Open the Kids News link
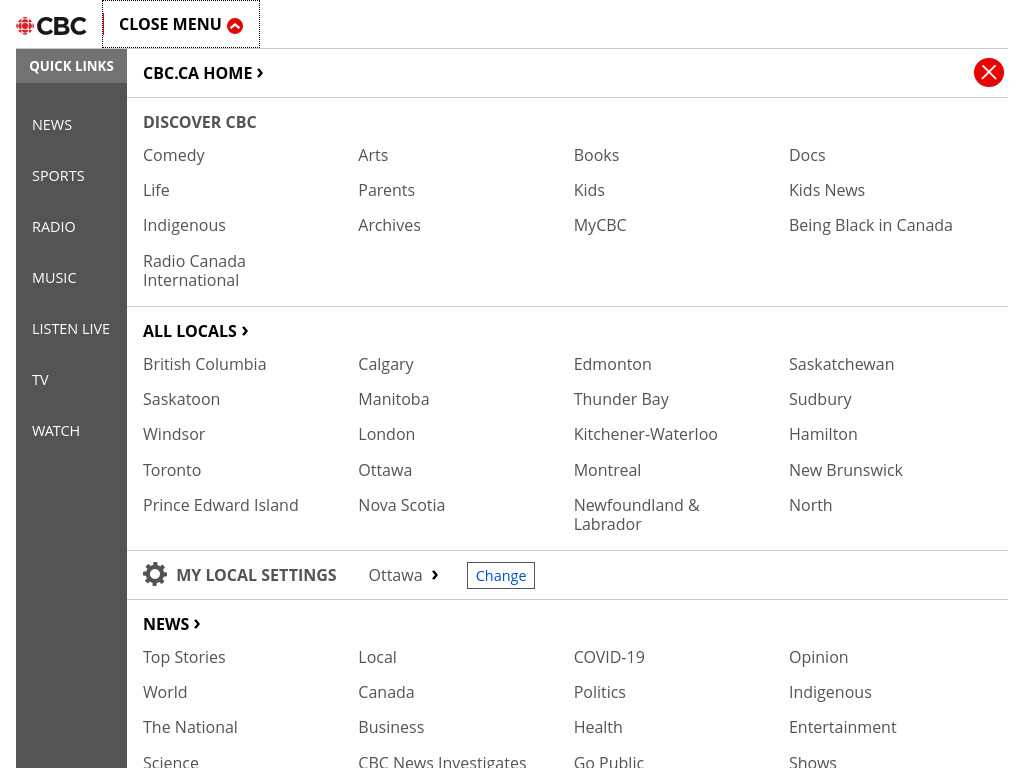The image size is (1024, 768). pyautogui.click(x=827, y=190)
